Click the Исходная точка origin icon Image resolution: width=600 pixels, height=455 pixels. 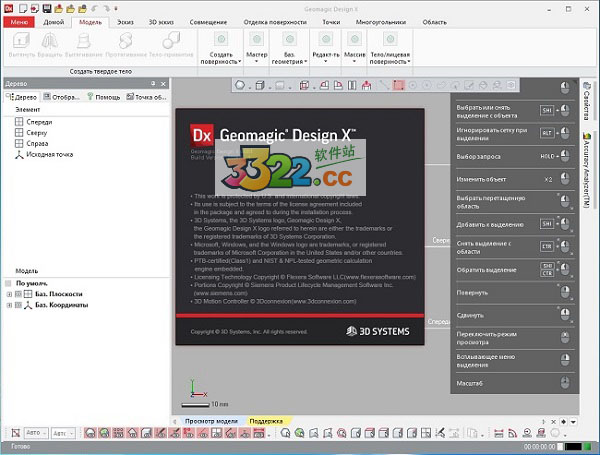19,154
